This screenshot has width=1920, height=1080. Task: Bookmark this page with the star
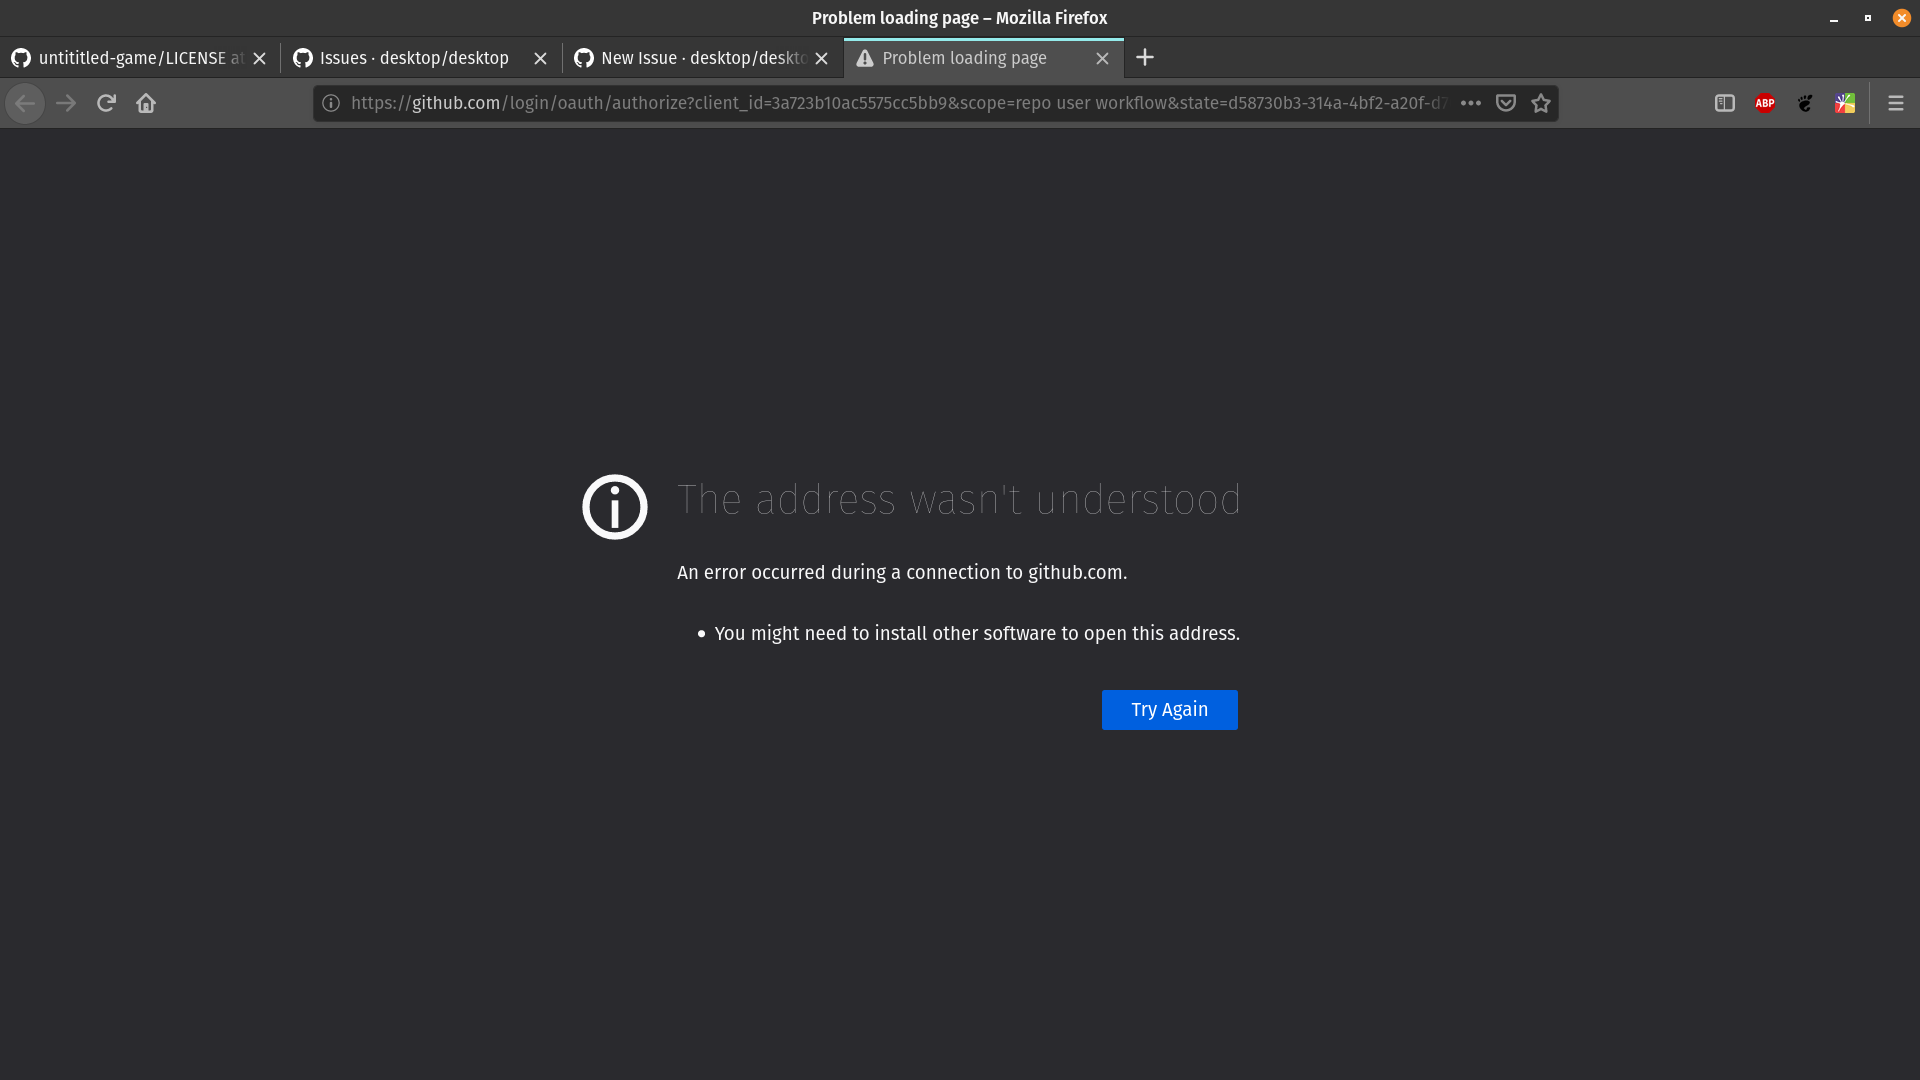tap(1541, 103)
